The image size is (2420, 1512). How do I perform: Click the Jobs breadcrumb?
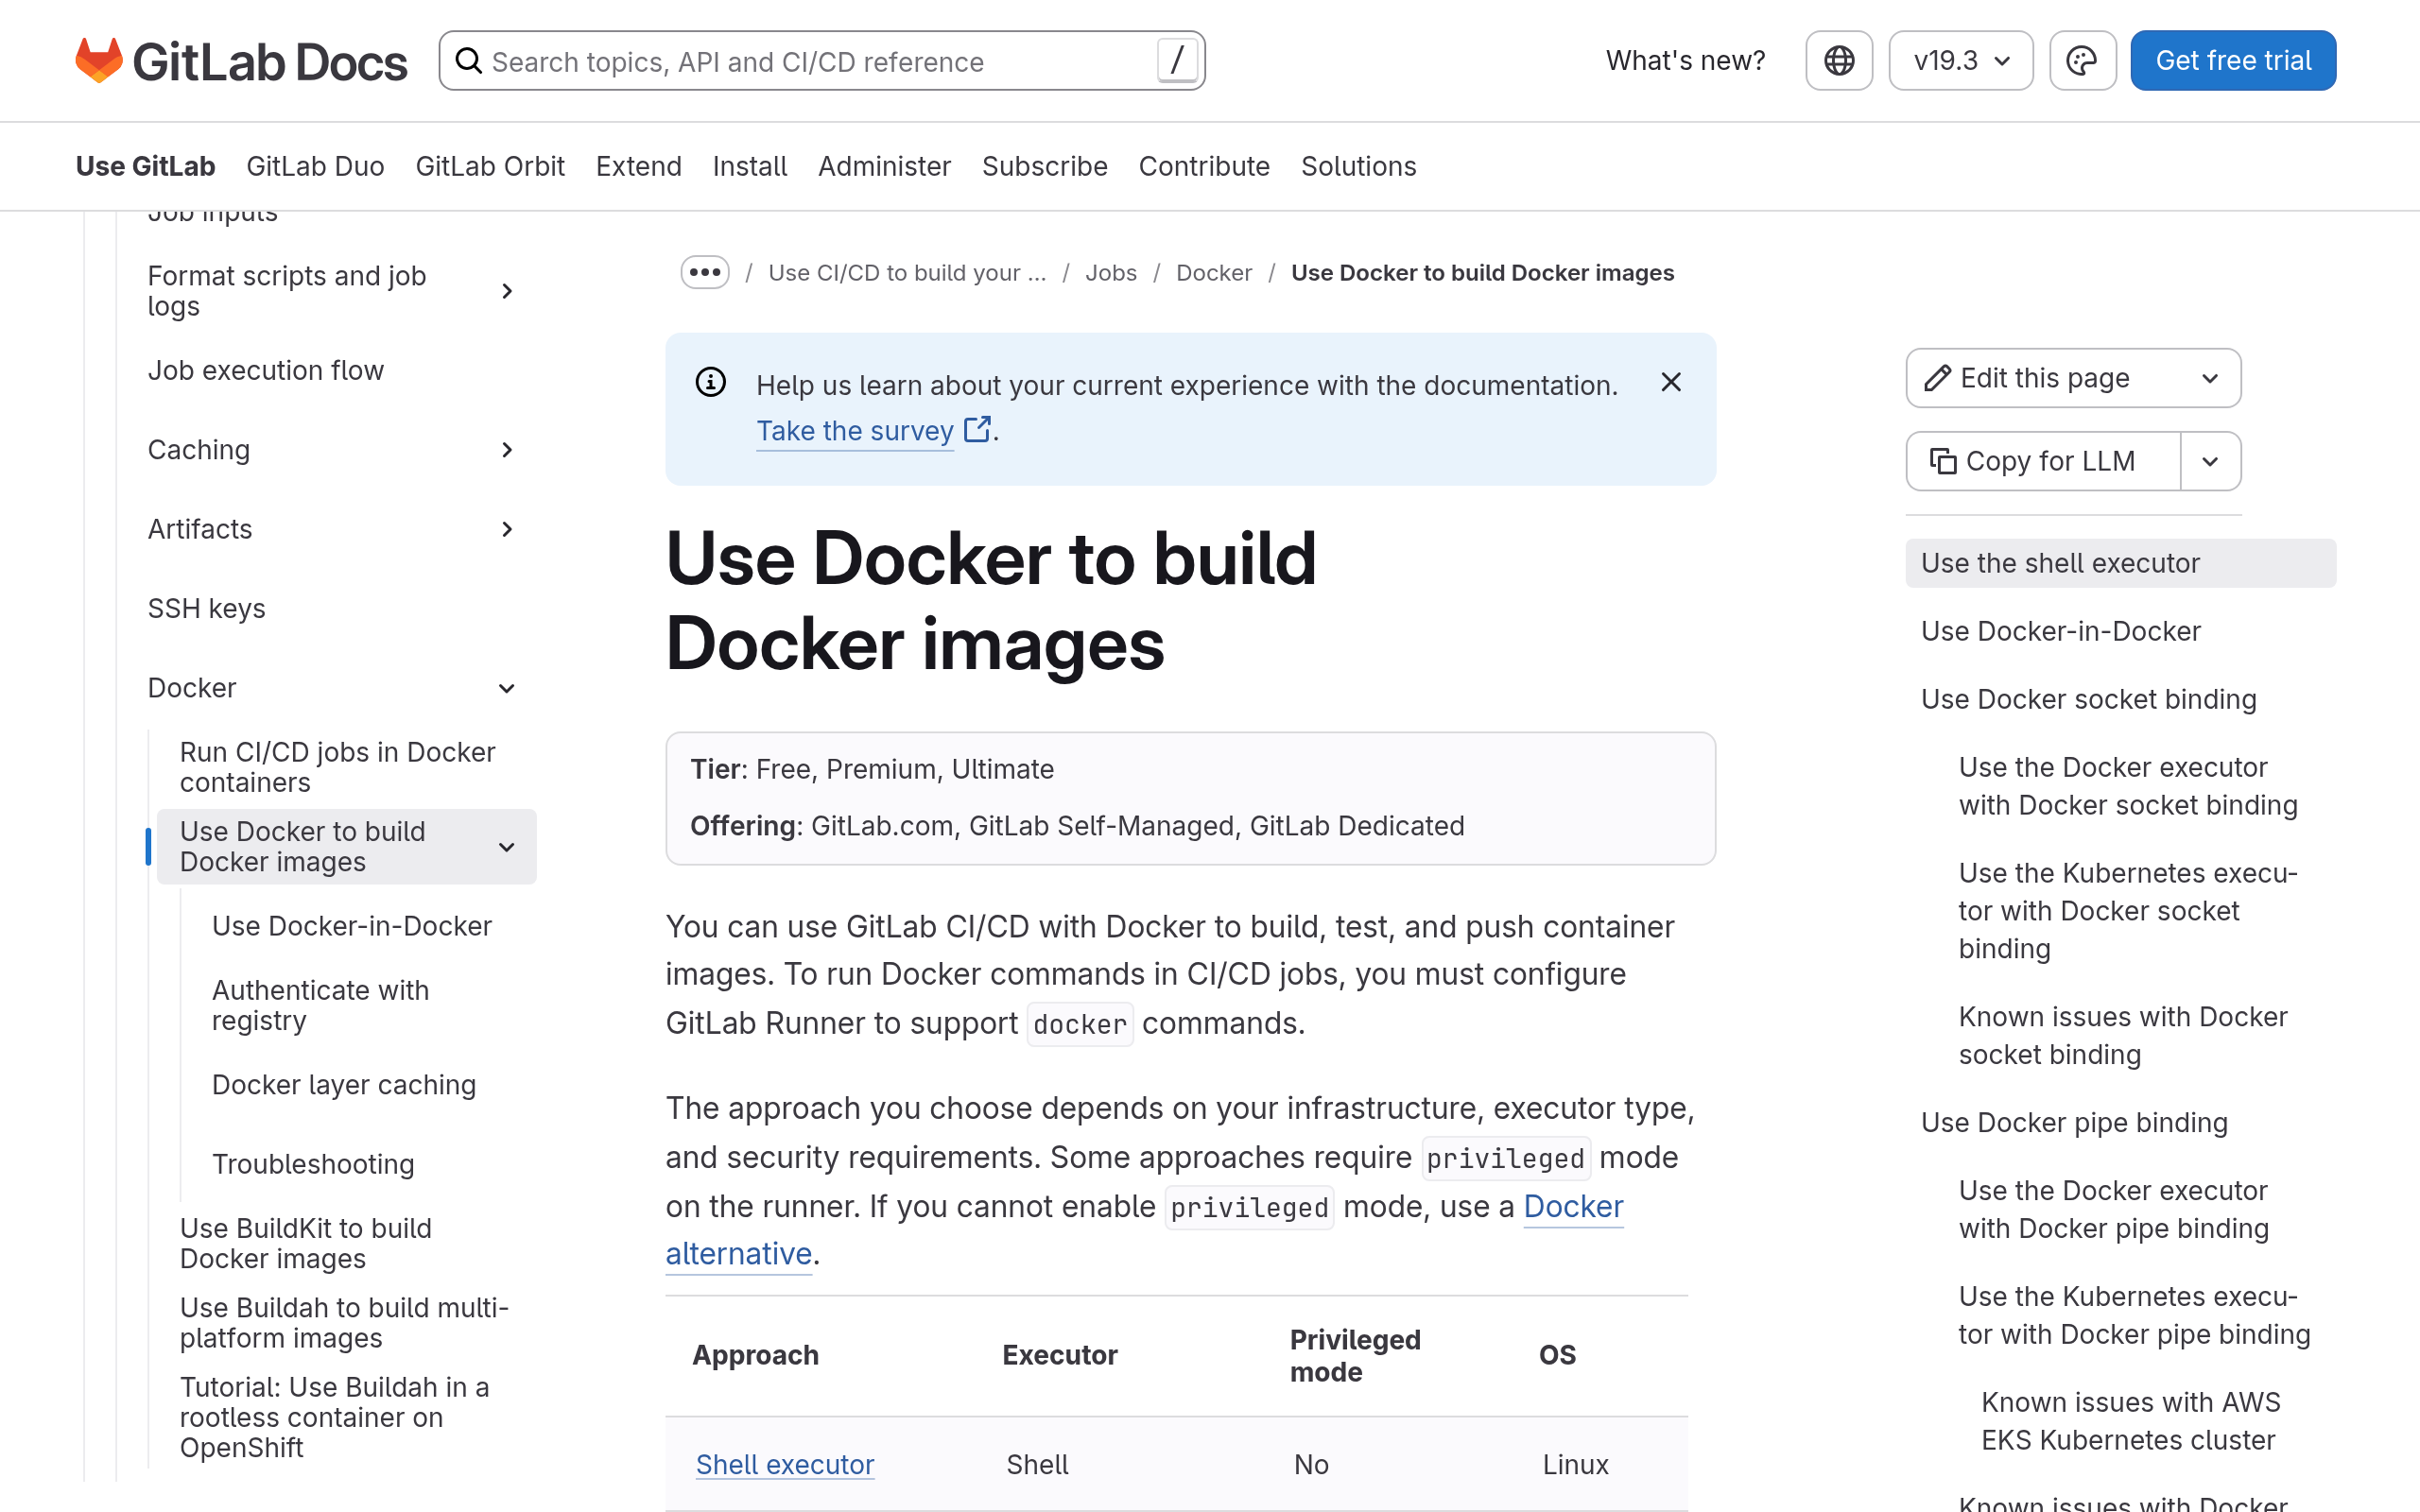pyautogui.click(x=1111, y=273)
